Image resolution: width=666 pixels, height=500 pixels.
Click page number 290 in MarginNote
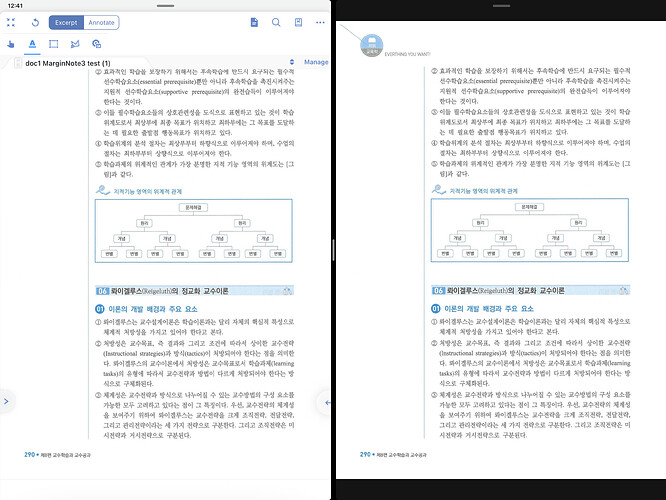[29, 455]
